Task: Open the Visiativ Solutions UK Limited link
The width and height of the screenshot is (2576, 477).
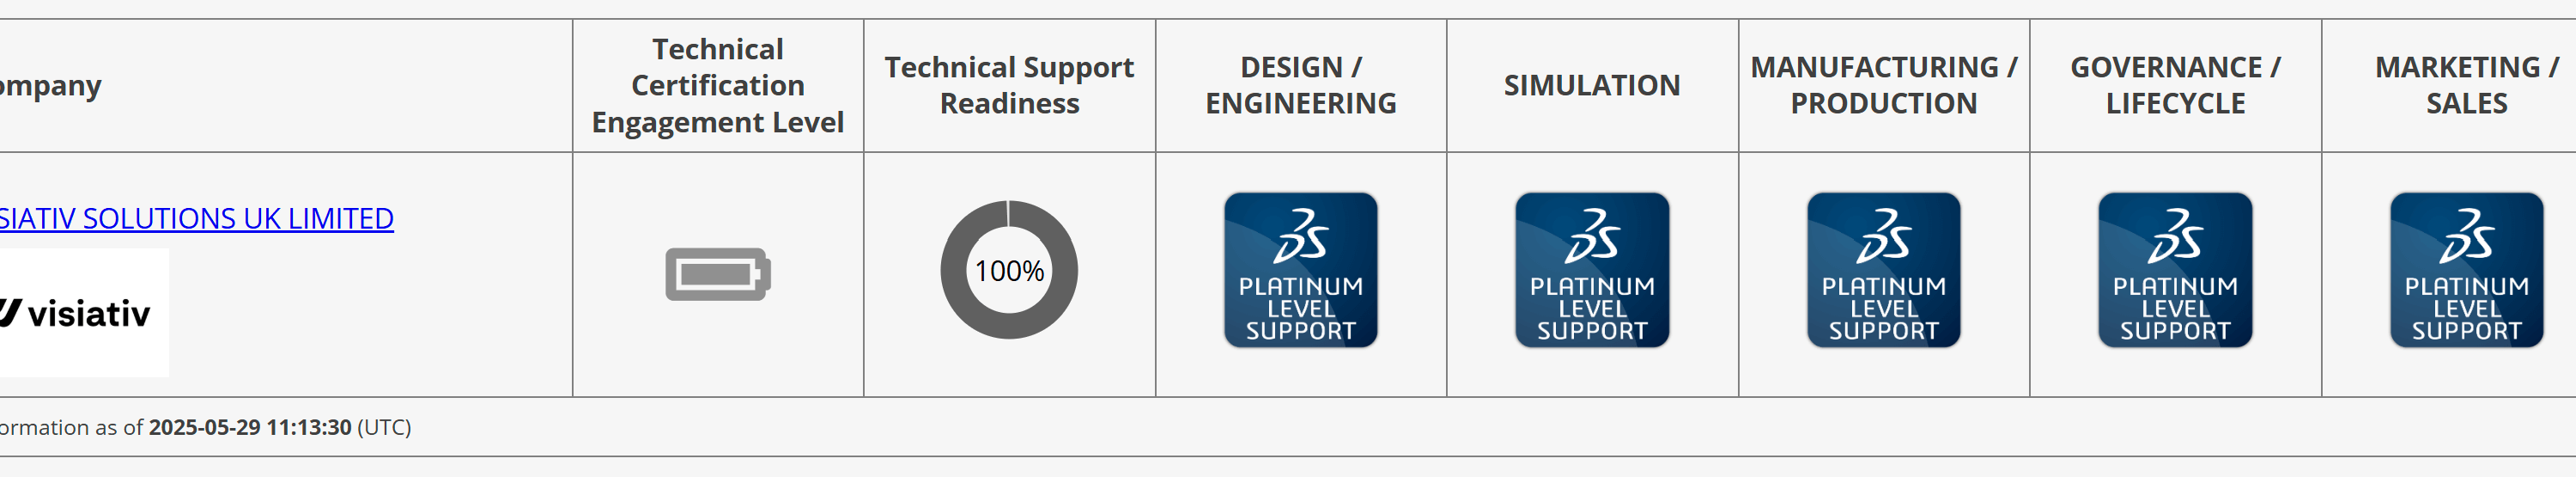Action: point(196,218)
